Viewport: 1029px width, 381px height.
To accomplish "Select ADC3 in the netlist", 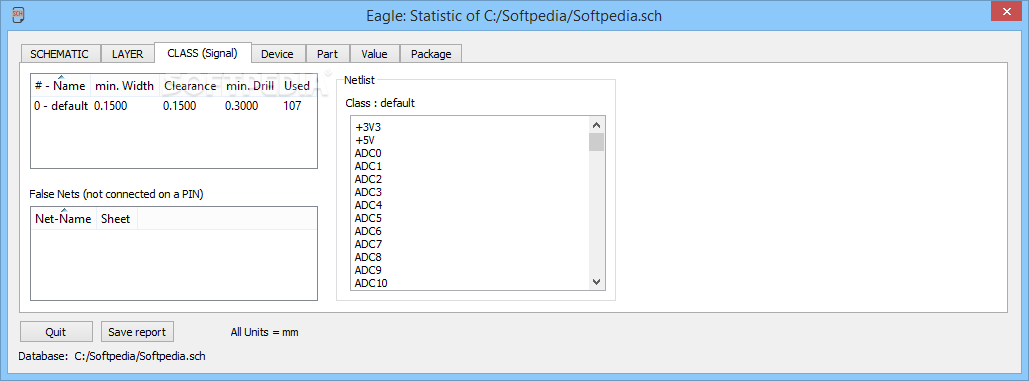I will pyautogui.click(x=368, y=192).
